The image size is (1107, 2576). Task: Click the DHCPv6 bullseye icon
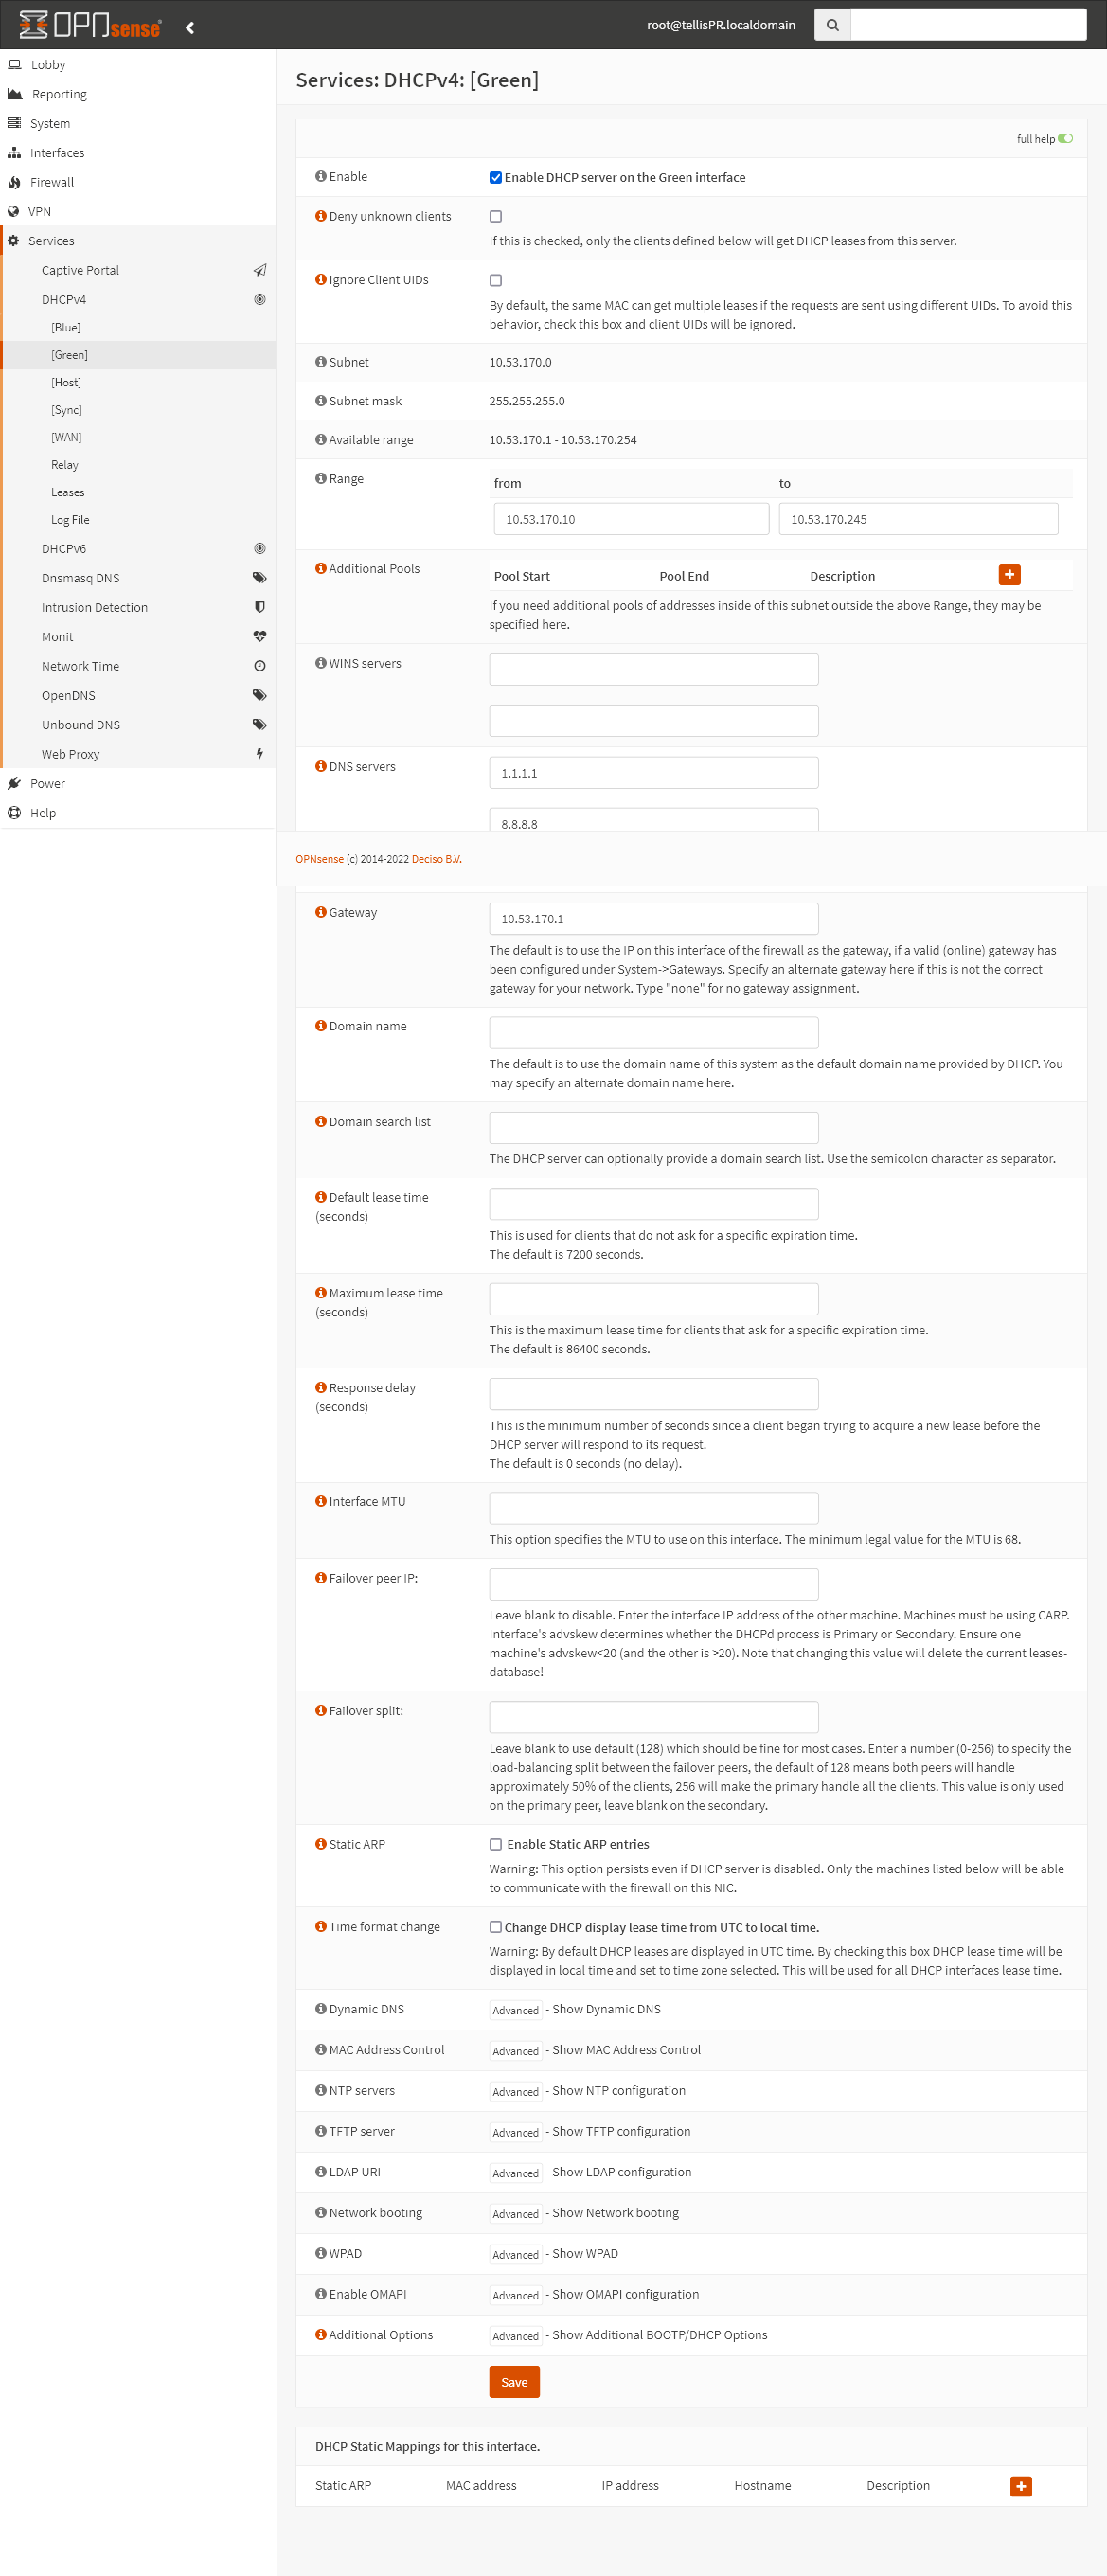260,548
